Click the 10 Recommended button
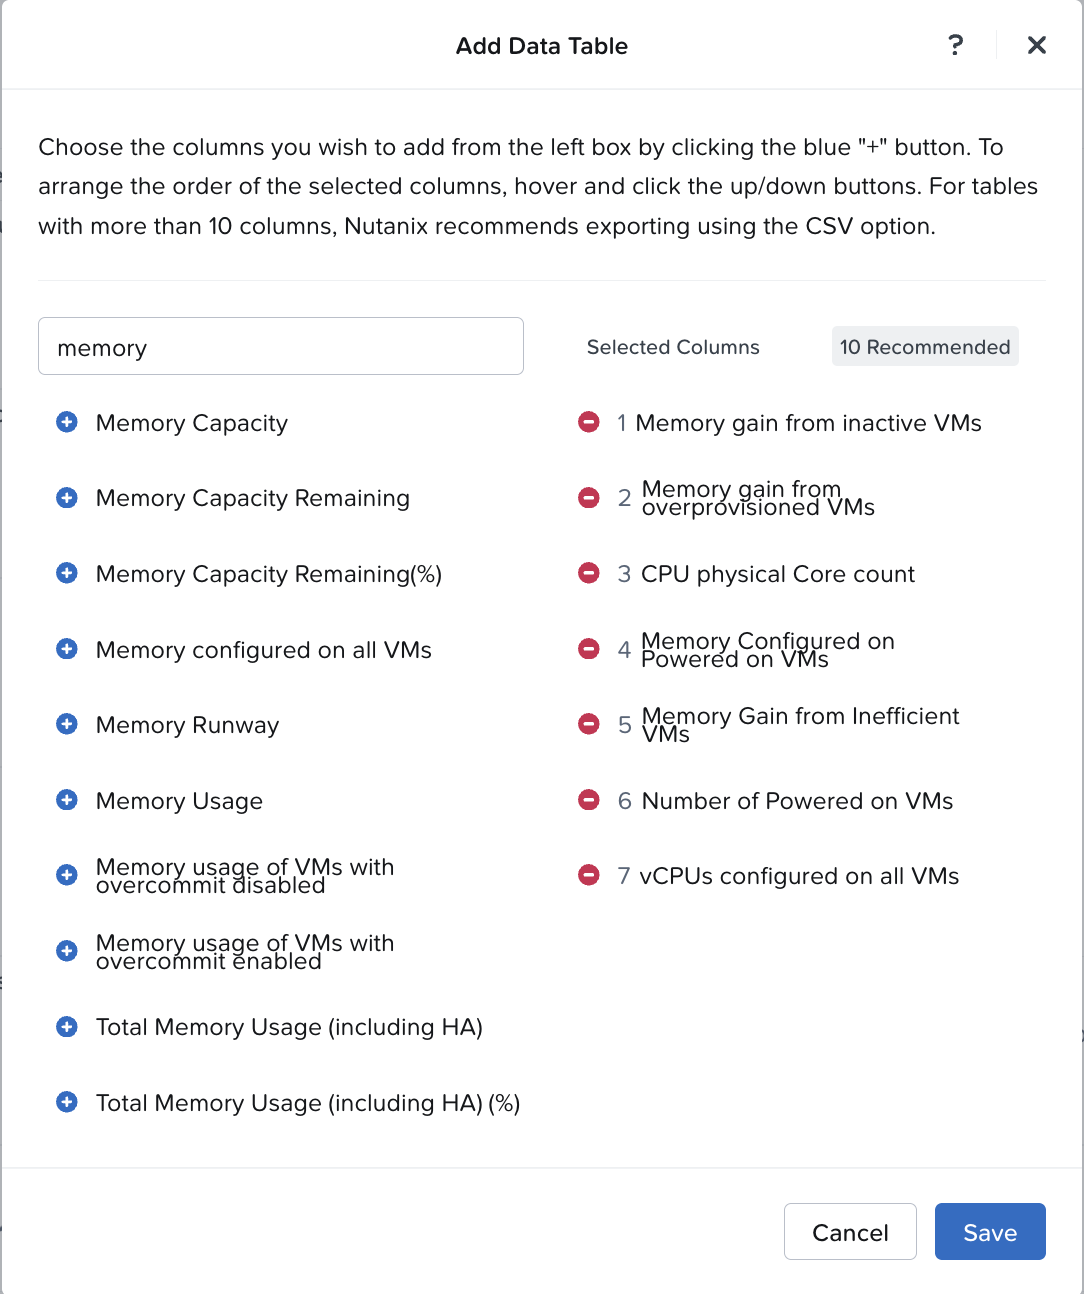Image resolution: width=1084 pixels, height=1294 pixels. [x=925, y=346]
